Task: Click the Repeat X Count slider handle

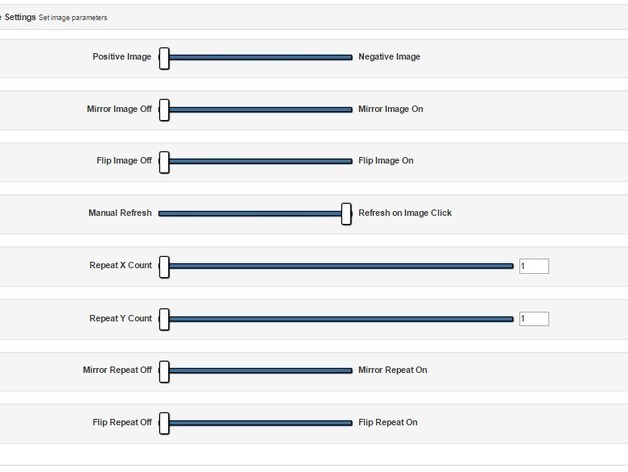Action: pos(164,266)
